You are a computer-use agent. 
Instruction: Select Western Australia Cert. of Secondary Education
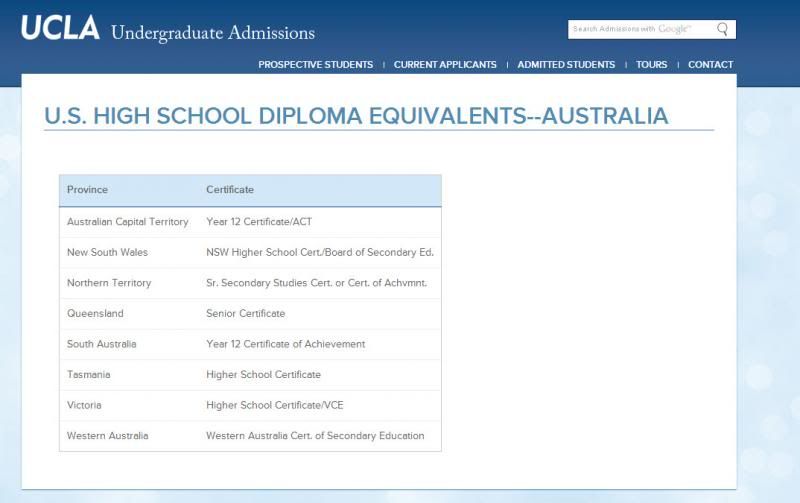pos(315,436)
